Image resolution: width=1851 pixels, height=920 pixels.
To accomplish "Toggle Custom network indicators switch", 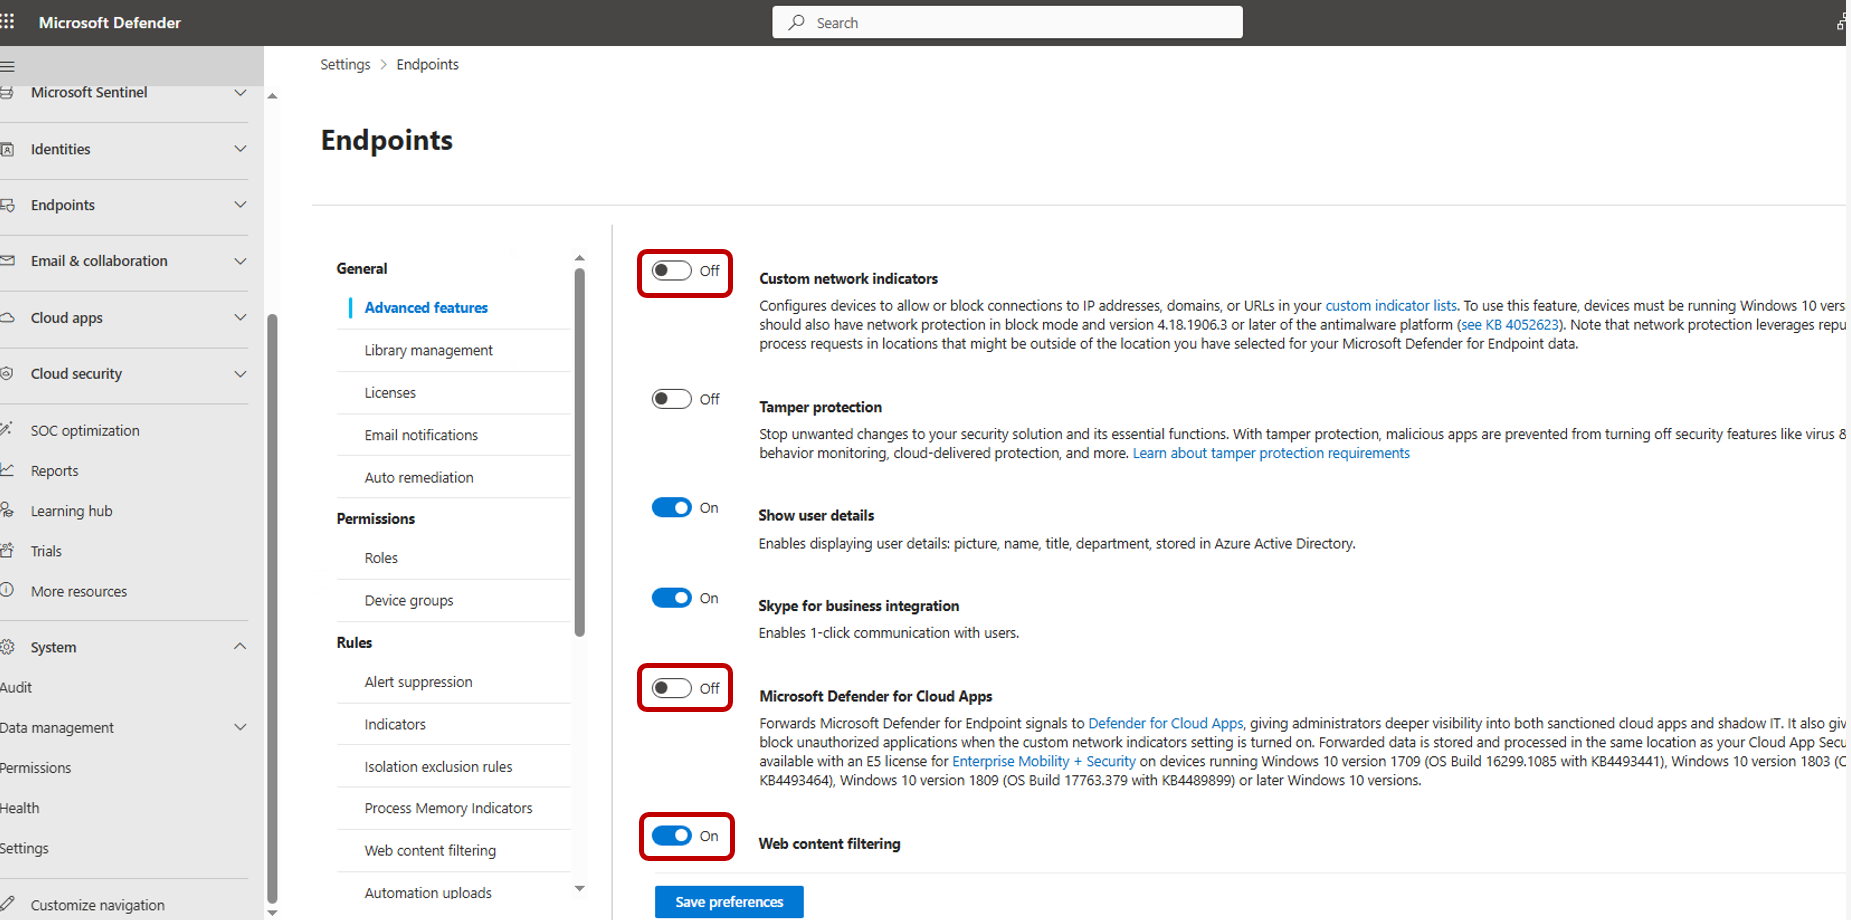I will pyautogui.click(x=671, y=271).
